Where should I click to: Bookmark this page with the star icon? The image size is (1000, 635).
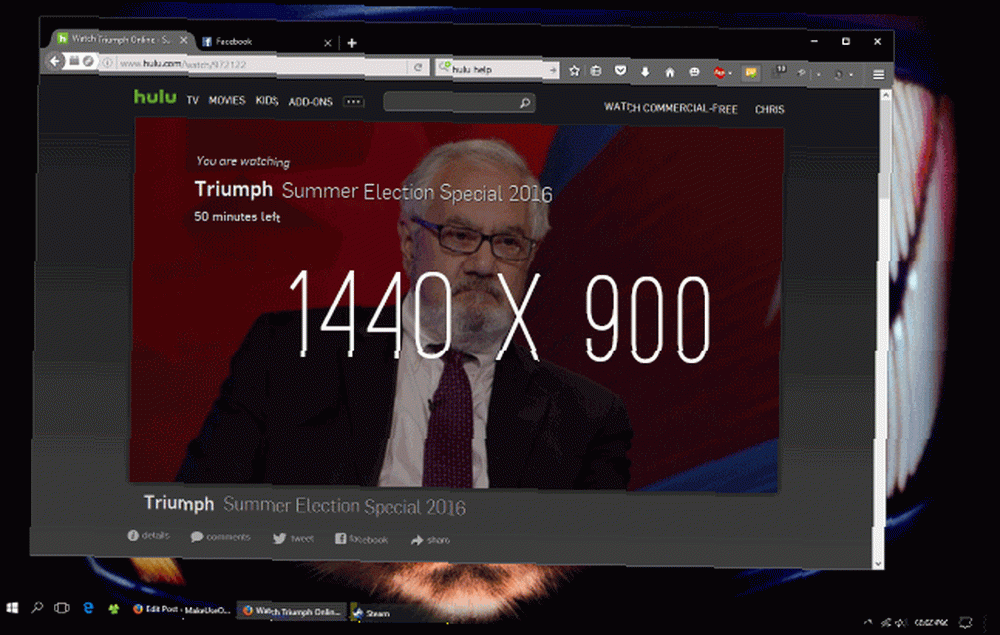(574, 70)
